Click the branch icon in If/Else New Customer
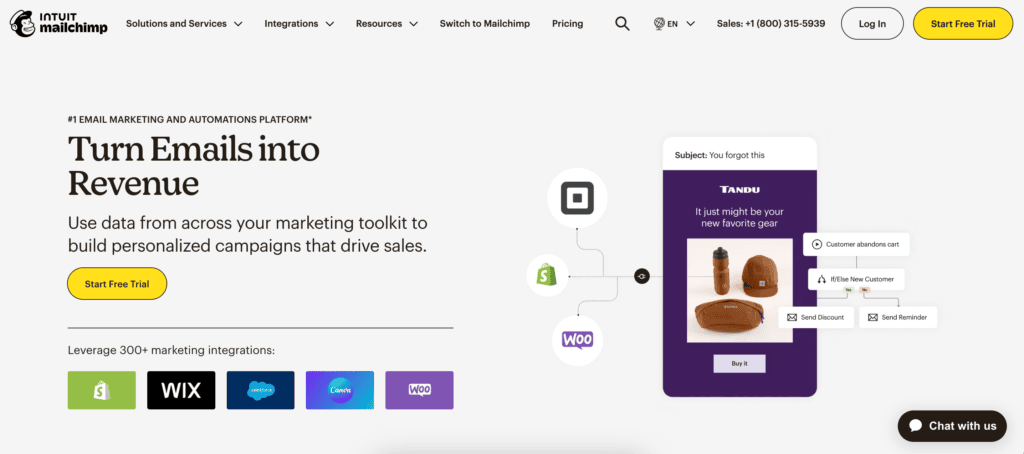1024x454 pixels. 822,280
